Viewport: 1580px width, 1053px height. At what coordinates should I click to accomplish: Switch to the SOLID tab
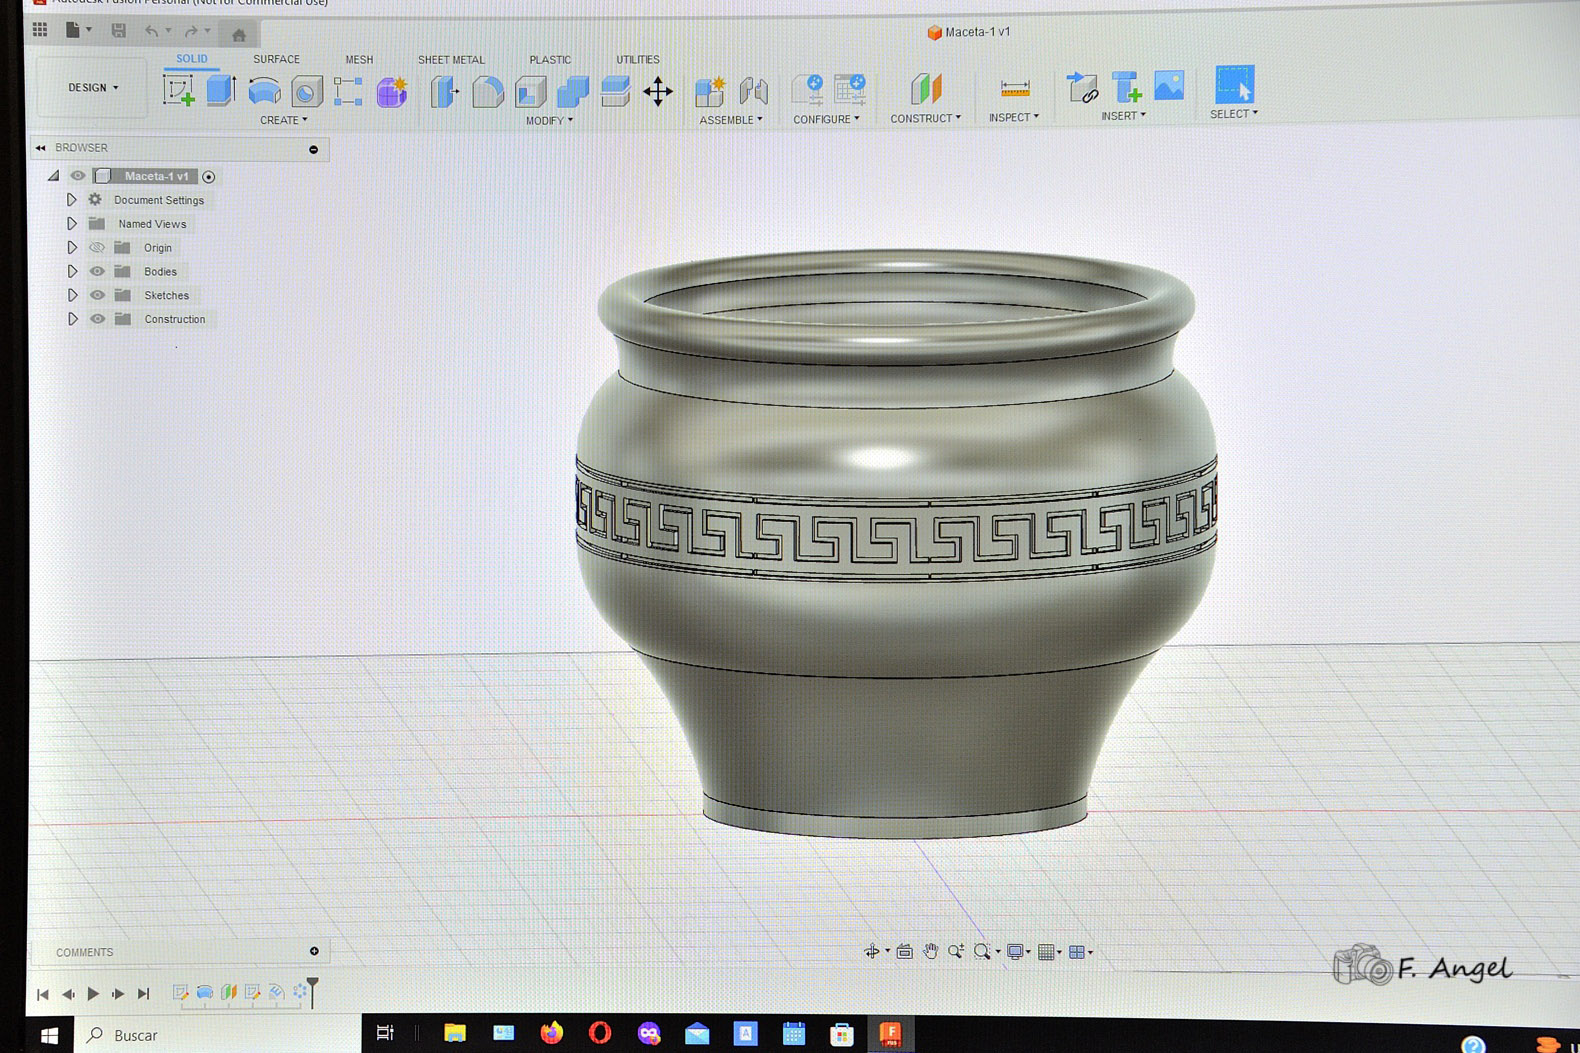coord(192,59)
